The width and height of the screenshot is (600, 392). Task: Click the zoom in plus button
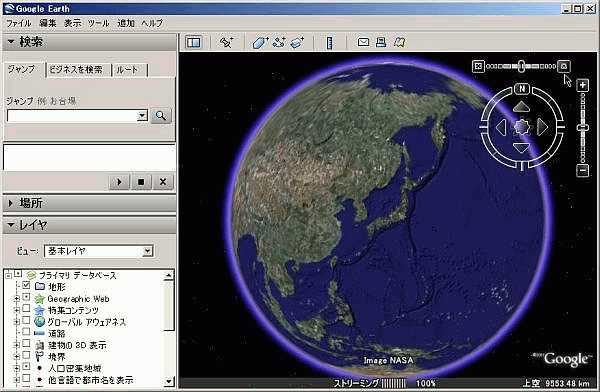click(582, 85)
